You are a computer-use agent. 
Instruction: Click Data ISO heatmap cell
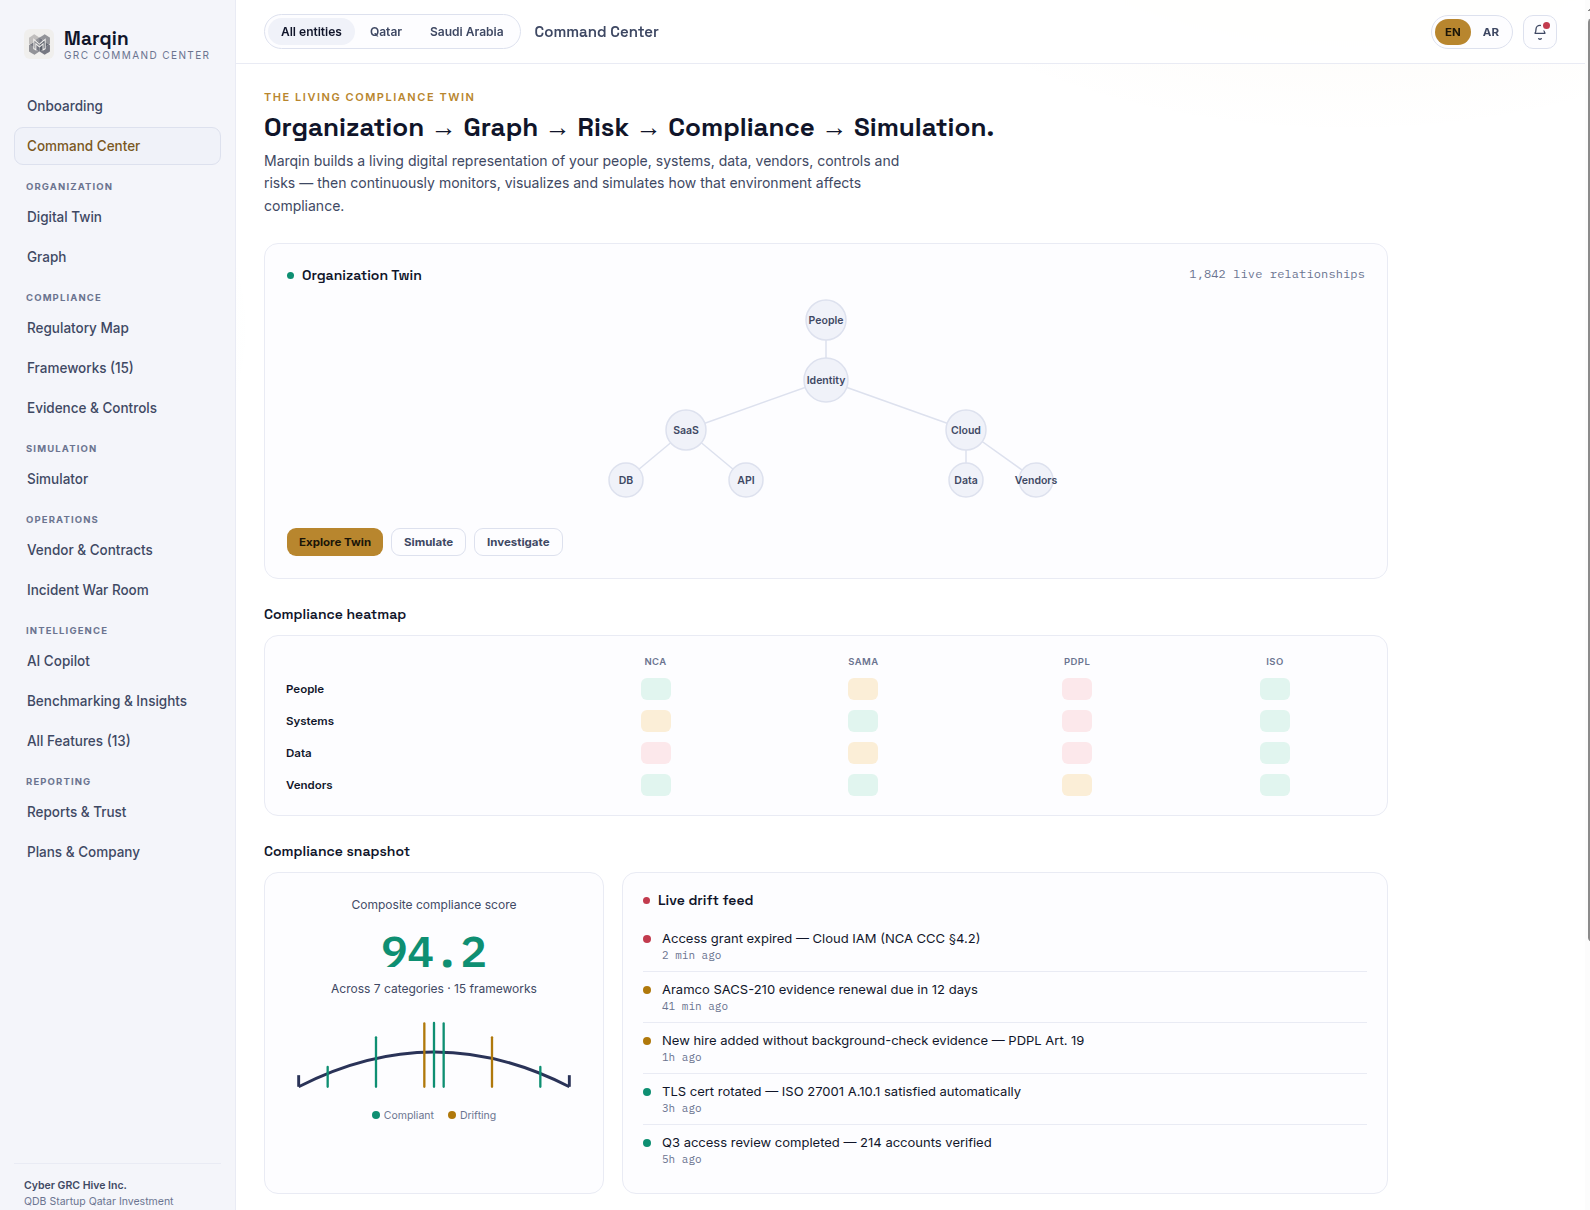pos(1275,753)
